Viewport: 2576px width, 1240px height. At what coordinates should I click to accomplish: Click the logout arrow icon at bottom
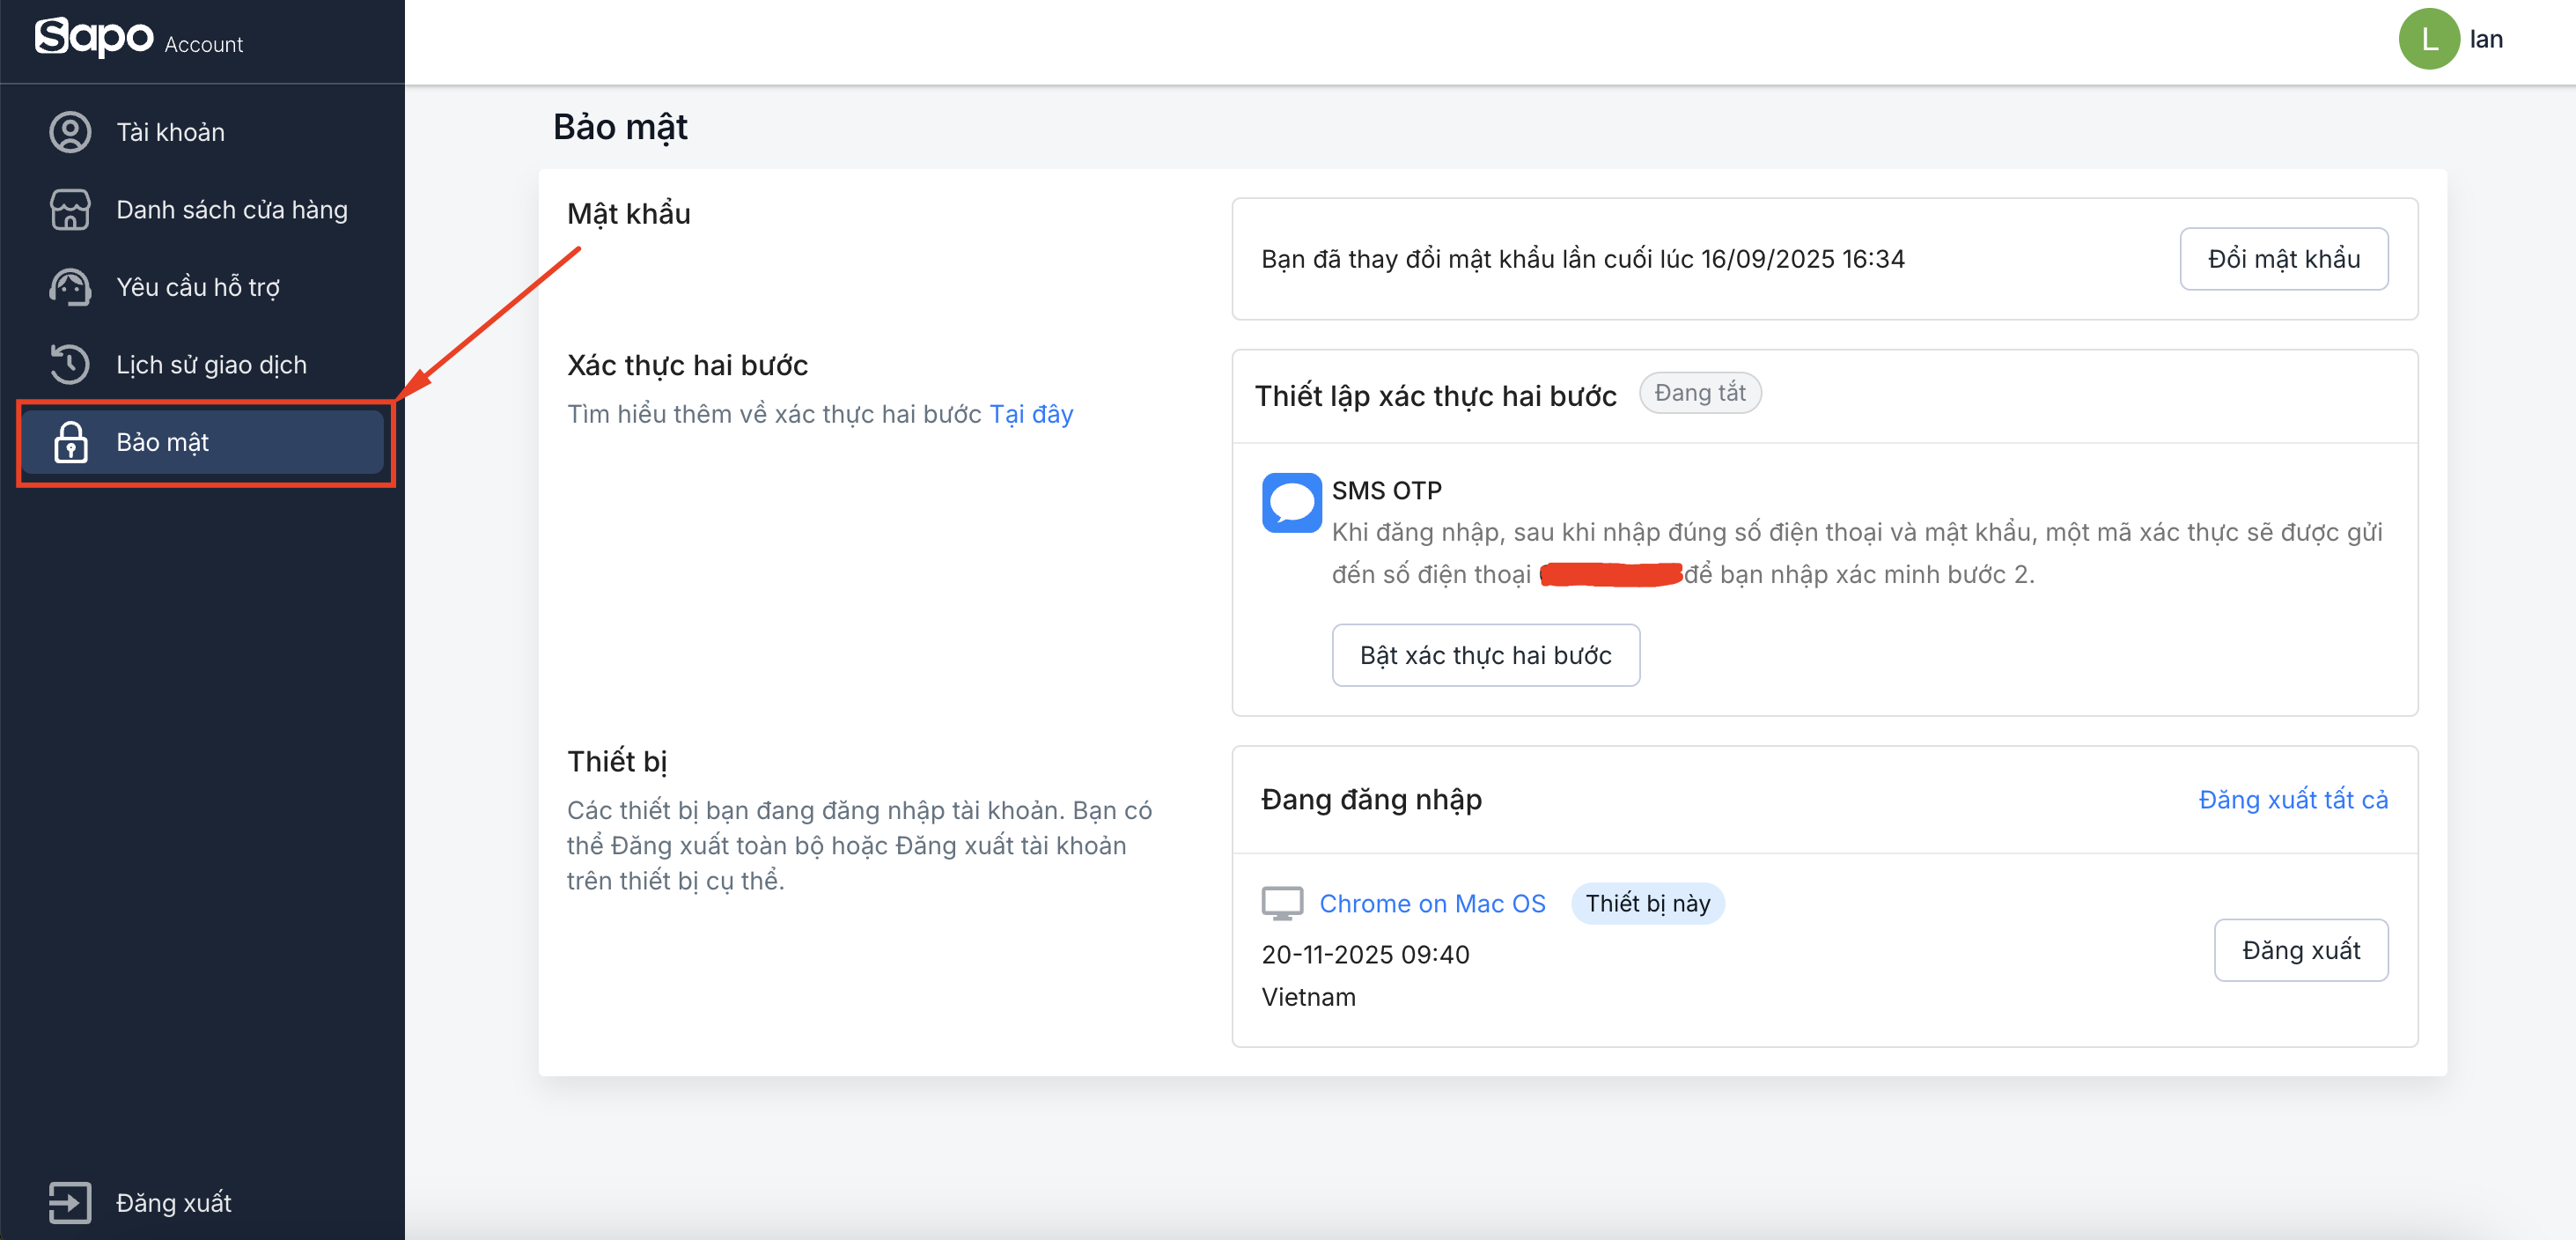pos(70,1202)
